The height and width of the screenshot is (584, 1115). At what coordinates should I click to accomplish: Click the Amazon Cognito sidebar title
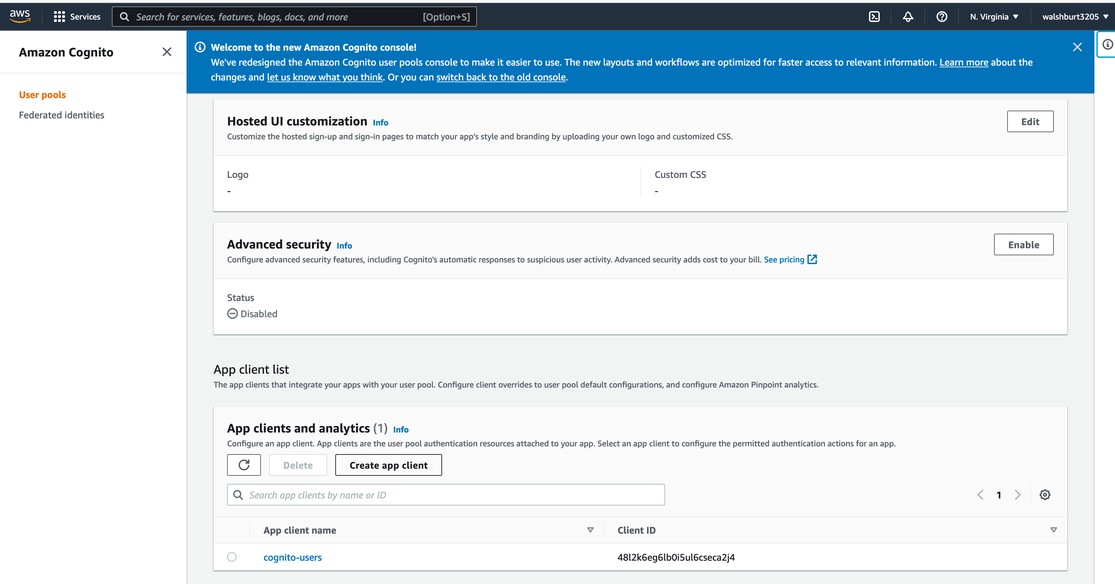click(66, 52)
